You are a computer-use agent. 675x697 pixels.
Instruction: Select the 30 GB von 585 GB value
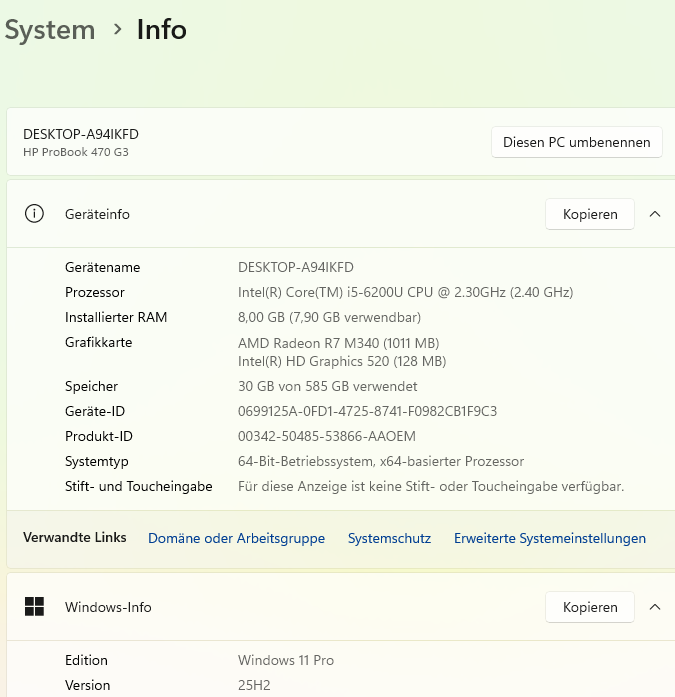328,386
